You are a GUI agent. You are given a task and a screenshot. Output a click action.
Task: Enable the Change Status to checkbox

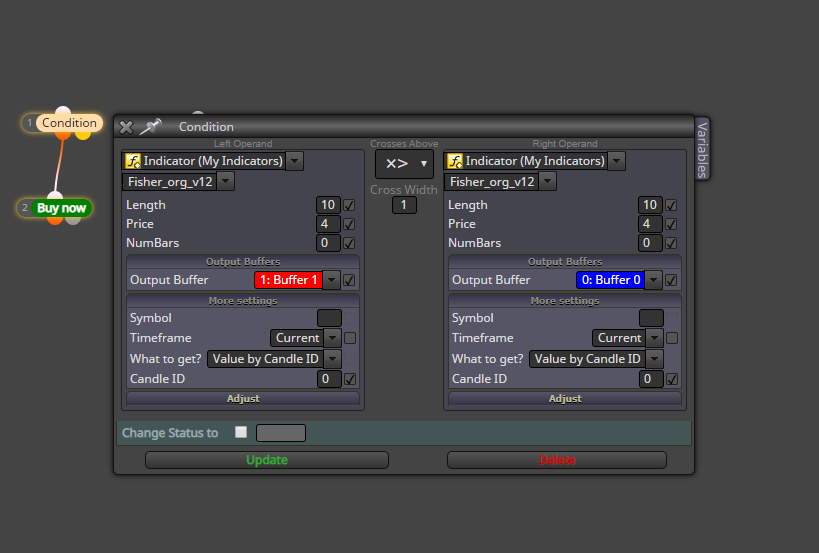coord(241,432)
